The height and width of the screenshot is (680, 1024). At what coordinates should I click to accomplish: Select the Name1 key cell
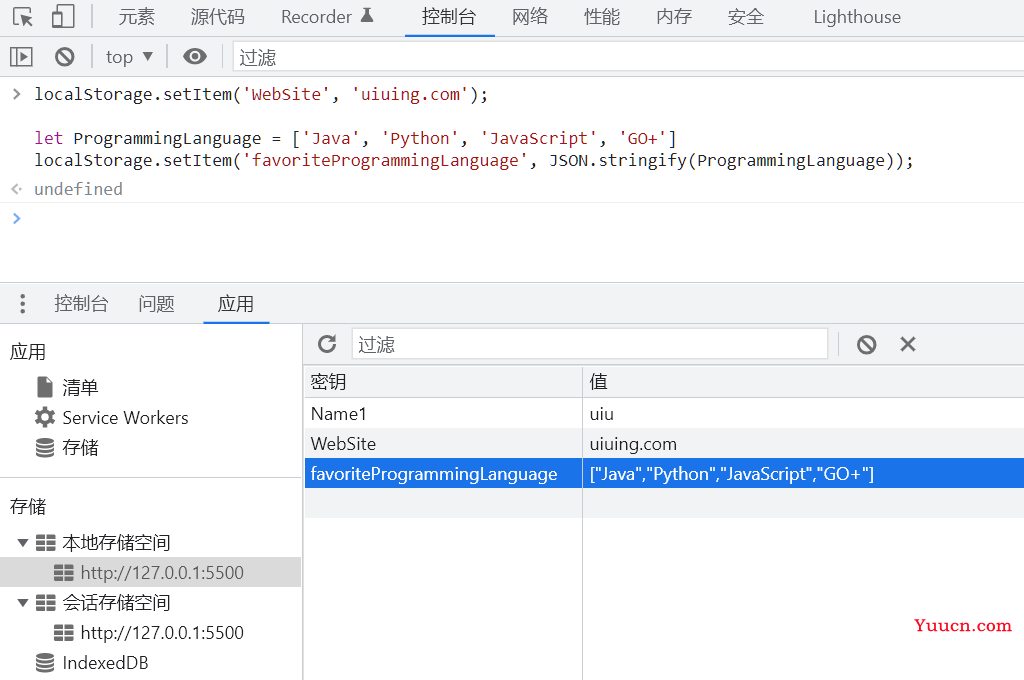(x=443, y=413)
